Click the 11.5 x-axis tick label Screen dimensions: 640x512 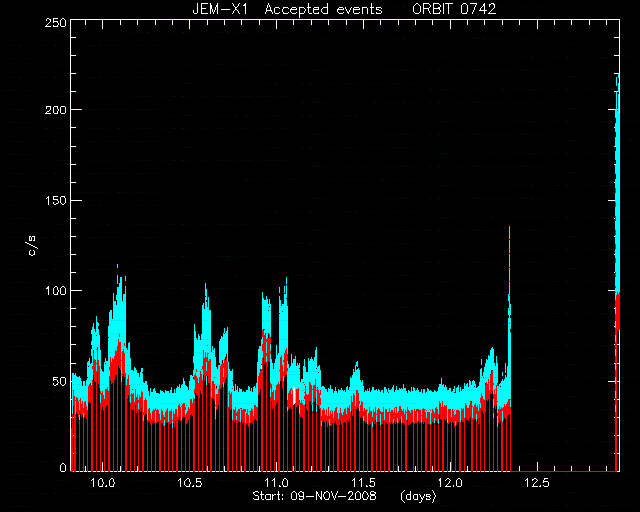tap(363, 483)
